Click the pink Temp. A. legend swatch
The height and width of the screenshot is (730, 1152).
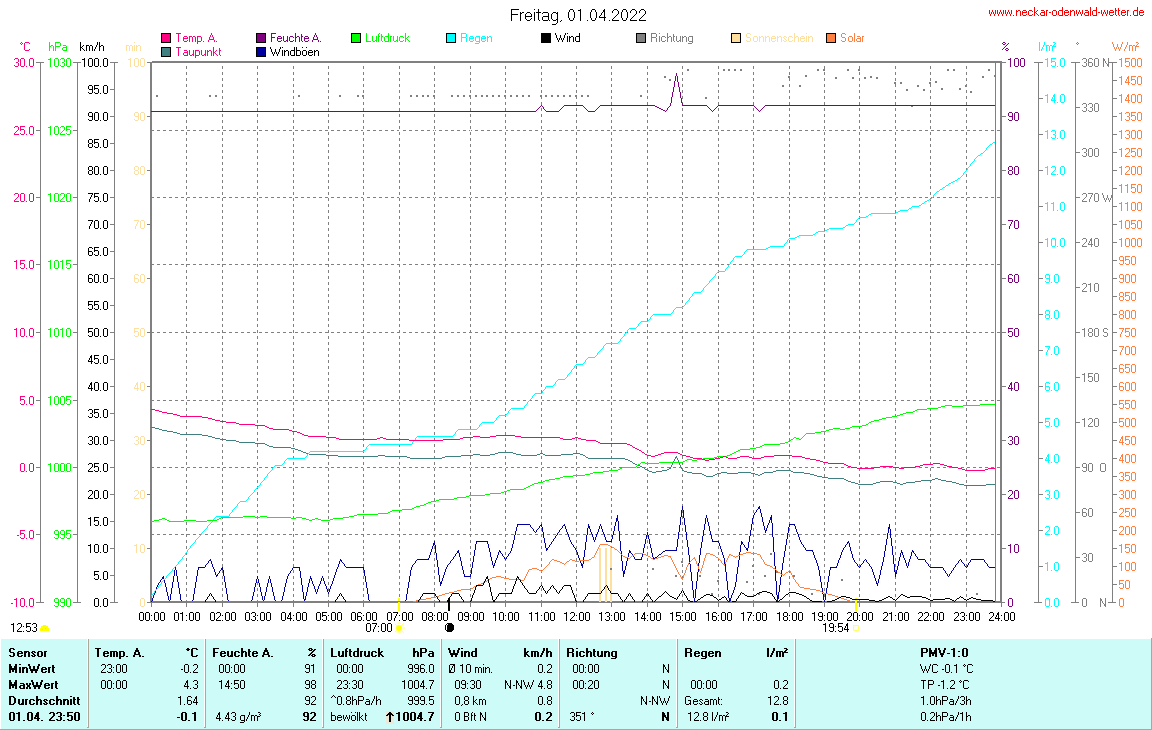(x=166, y=38)
